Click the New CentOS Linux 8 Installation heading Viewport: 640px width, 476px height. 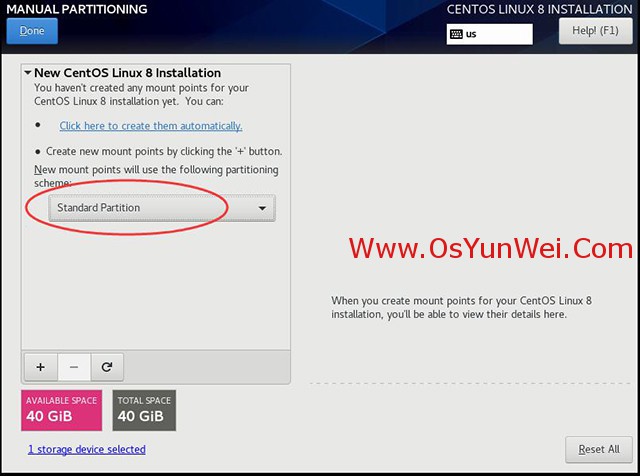tap(127, 73)
